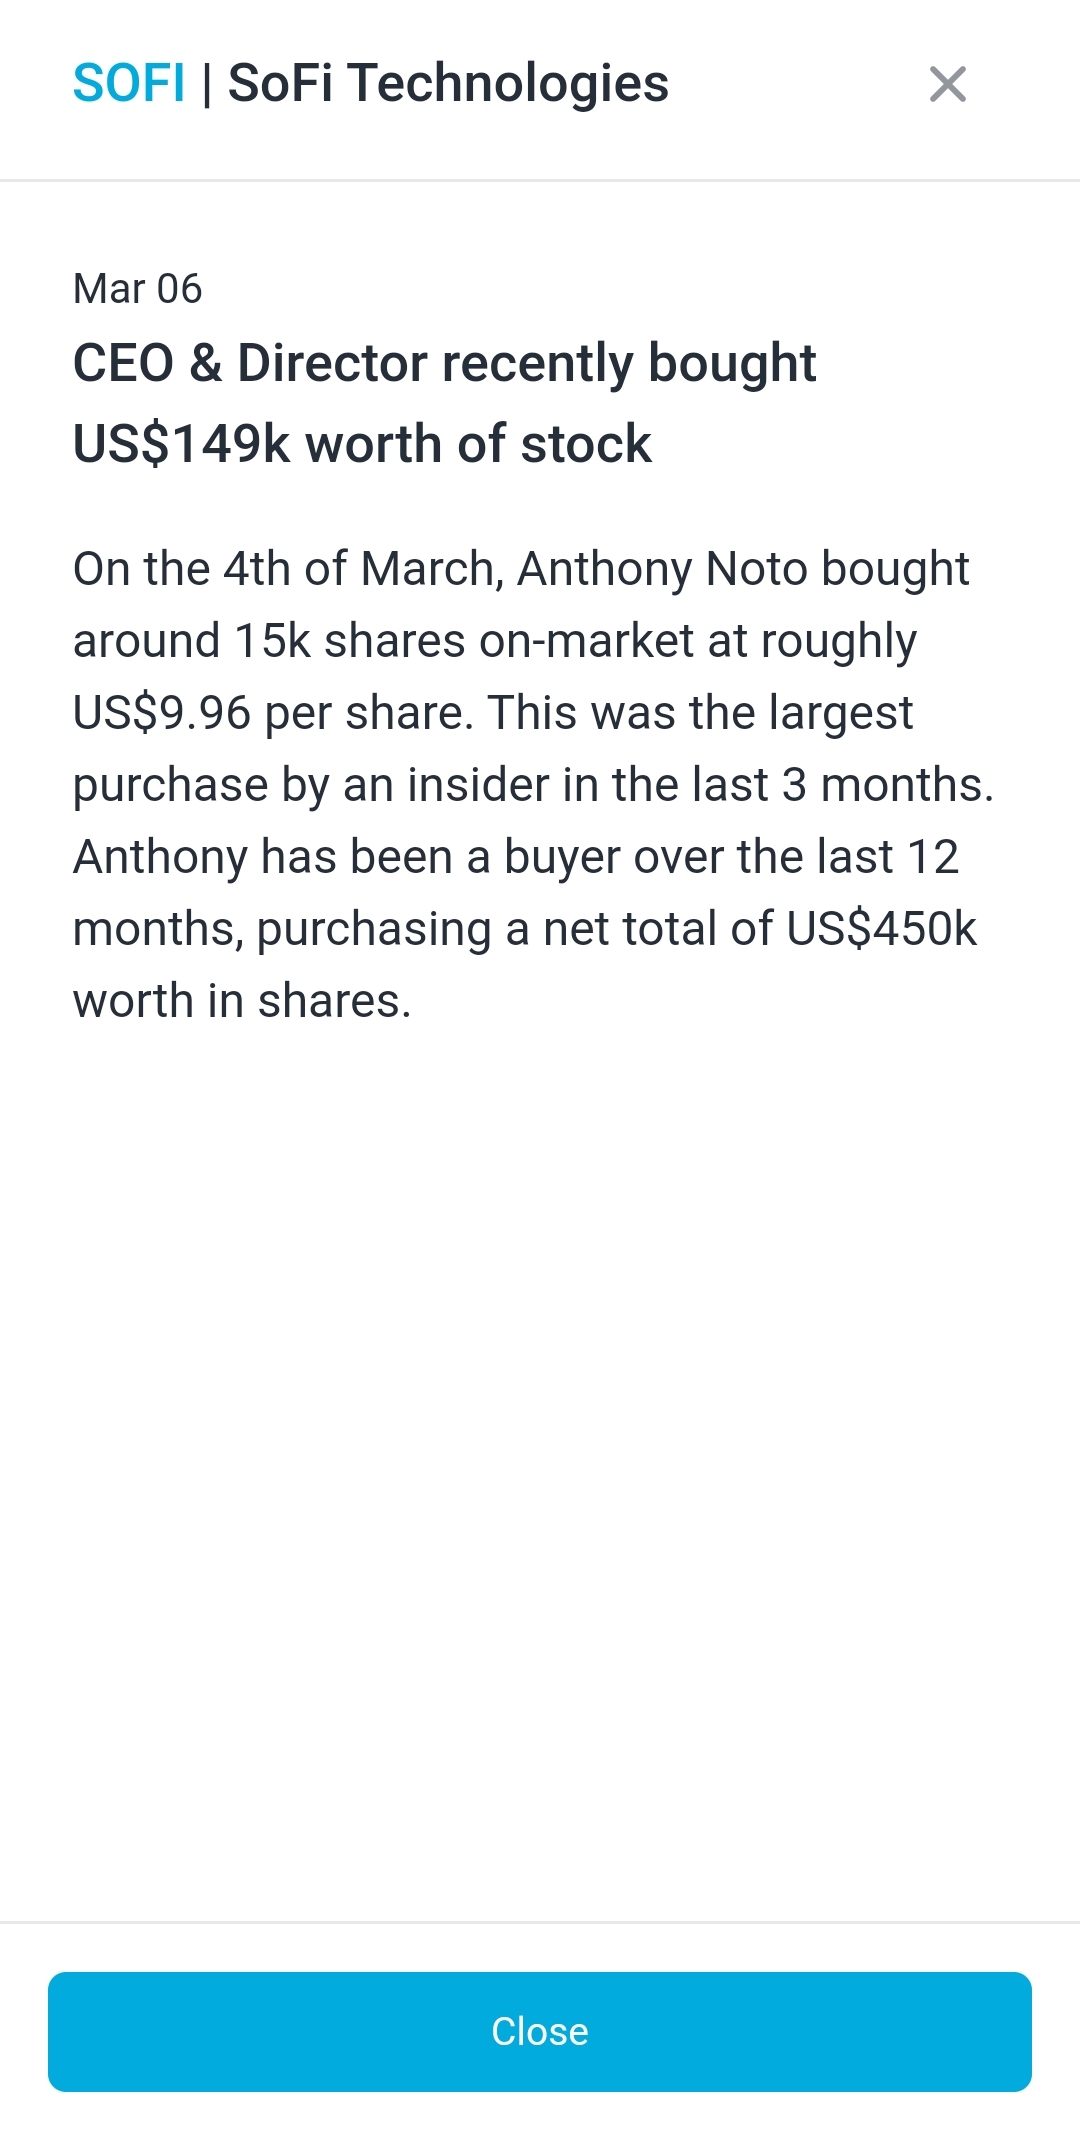Viewport: 1080px width, 2153px height.
Task: Click the "worth in shares." final line
Action: [242, 1001]
